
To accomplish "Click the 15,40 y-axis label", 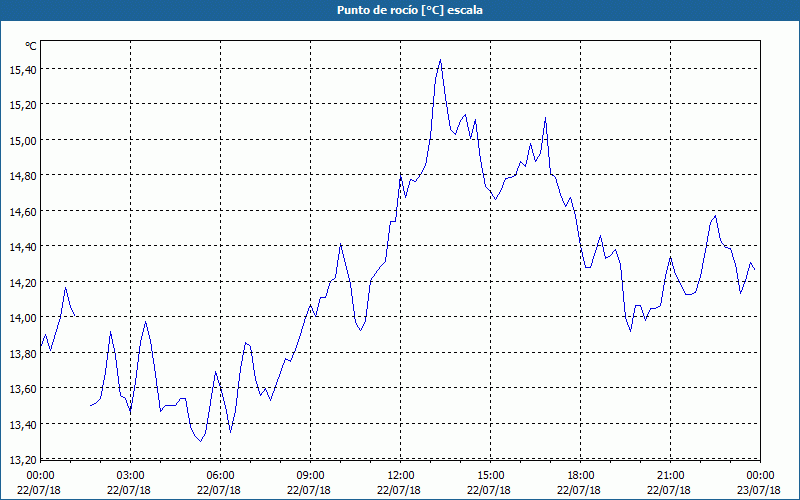I will pyautogui.click(x=23, y=70).
